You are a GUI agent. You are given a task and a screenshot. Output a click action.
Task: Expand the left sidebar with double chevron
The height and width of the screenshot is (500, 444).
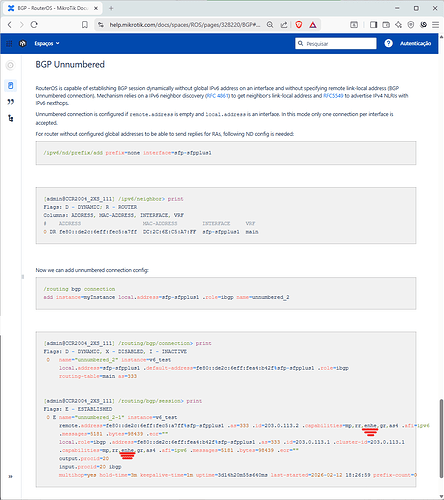10,476
